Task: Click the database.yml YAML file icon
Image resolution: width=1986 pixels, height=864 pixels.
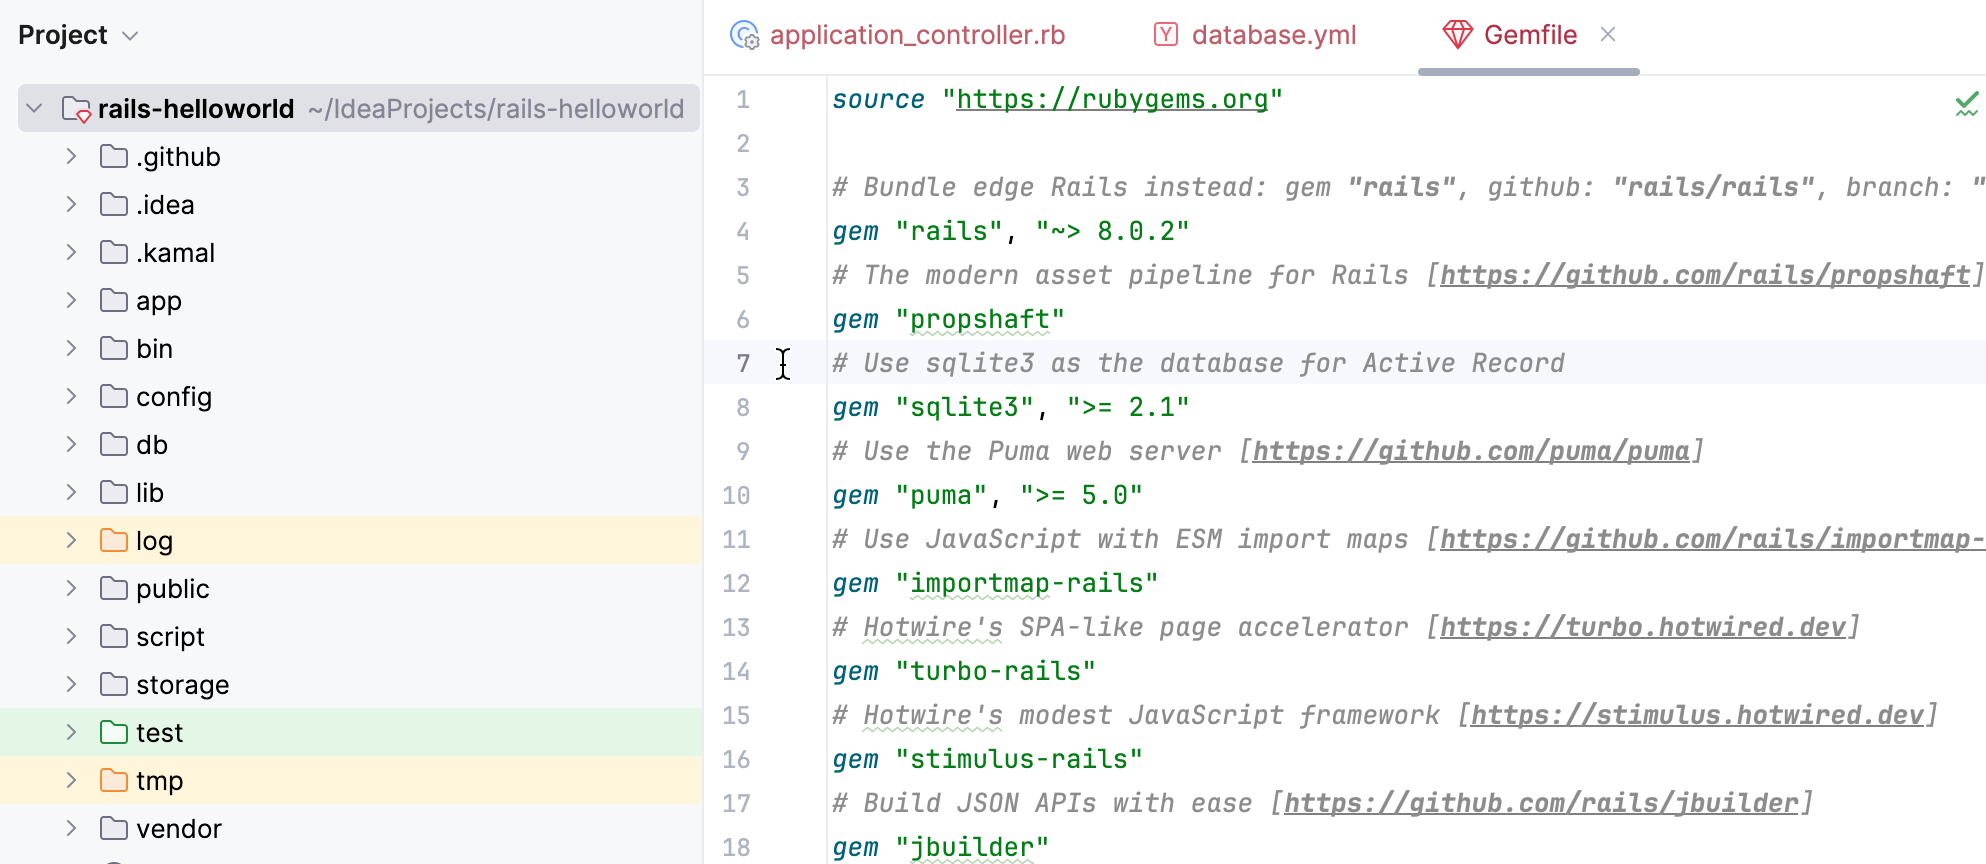Action: [1165, 35]
